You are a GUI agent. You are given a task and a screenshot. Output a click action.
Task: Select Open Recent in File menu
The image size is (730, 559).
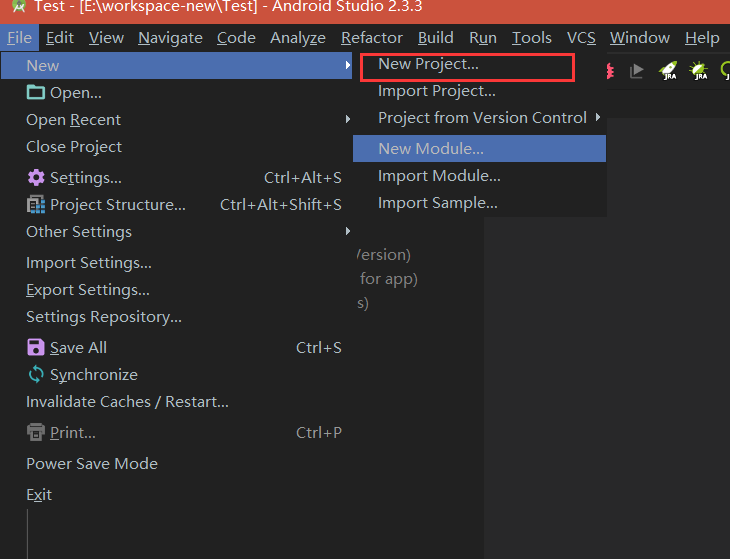(176, 120)
